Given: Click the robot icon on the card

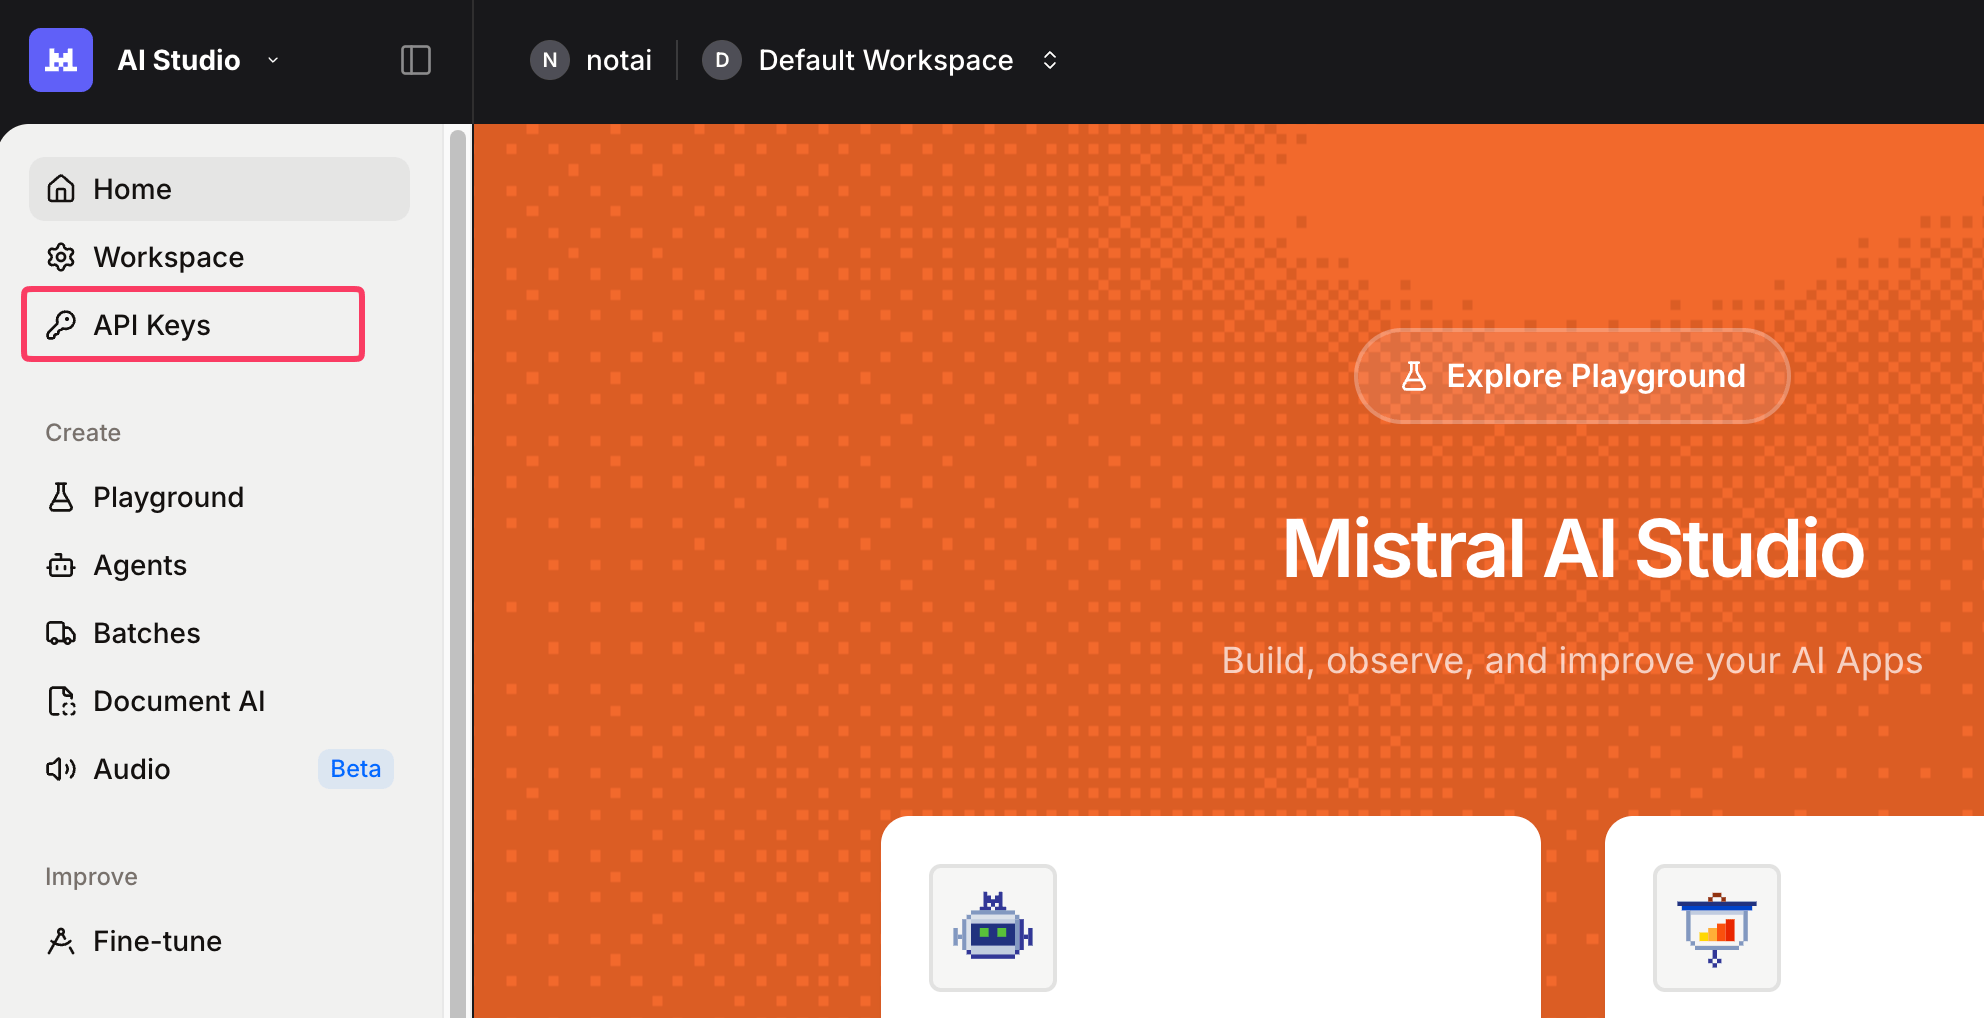Looking at the screenshot, I should point(992,928).
